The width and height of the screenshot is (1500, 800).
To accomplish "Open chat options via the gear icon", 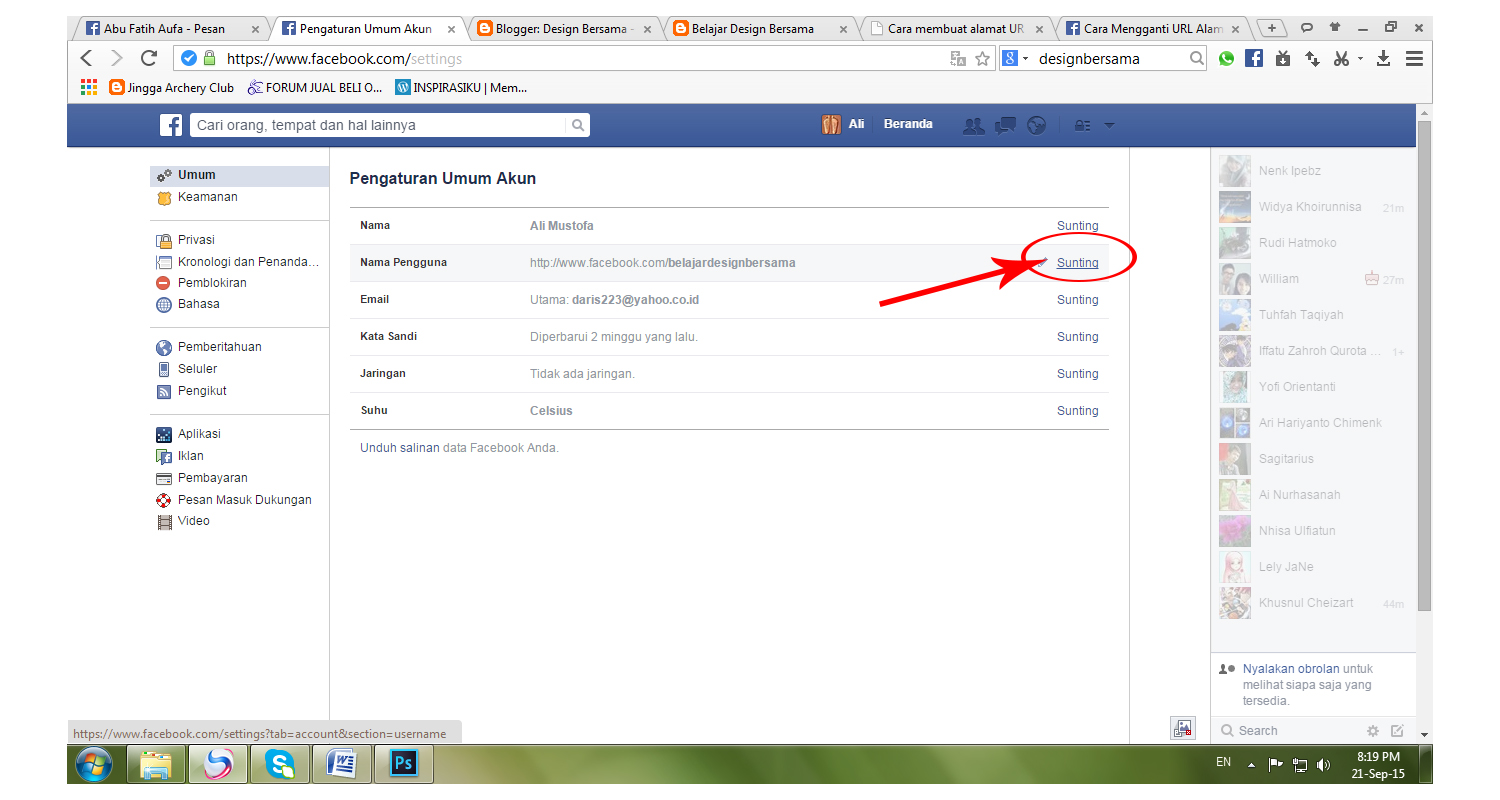I will (x=1372, y=731).
